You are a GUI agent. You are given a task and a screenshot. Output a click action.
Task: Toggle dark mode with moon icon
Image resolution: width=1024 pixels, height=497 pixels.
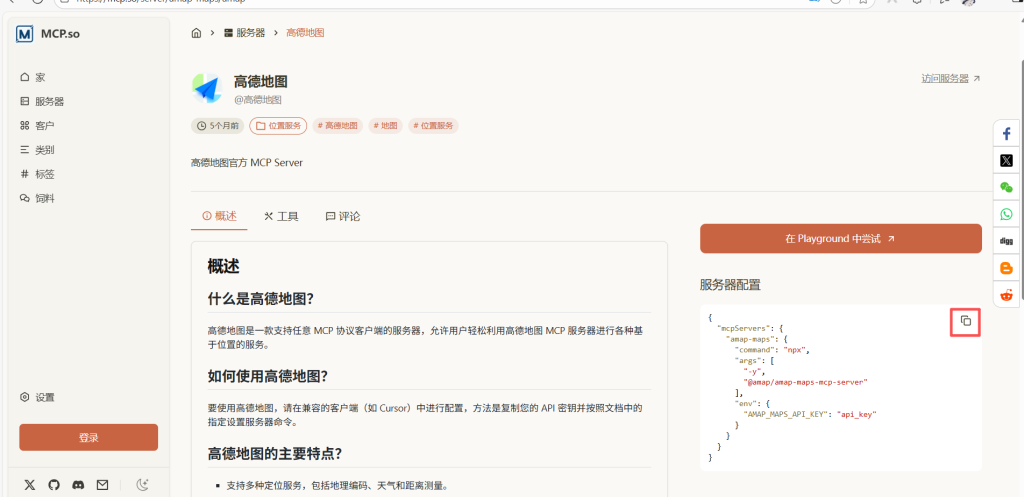(x=143, y=485)
